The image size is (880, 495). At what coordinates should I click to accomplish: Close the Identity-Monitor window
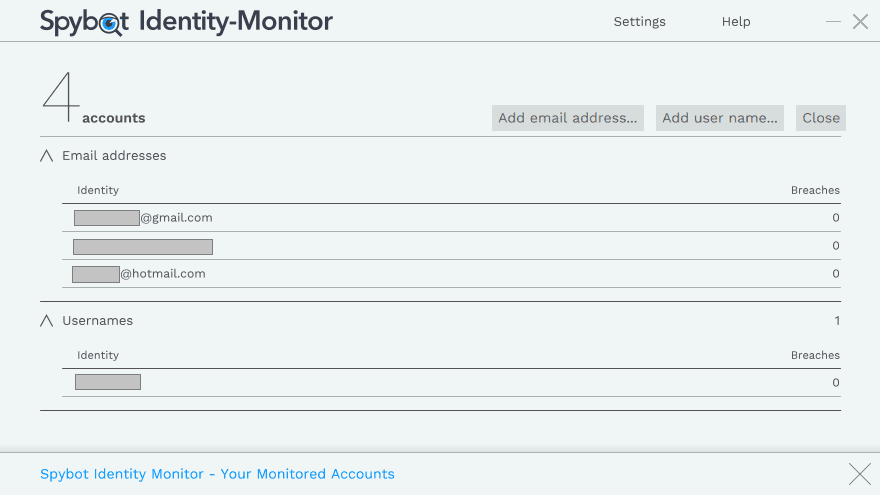point(860,22)
